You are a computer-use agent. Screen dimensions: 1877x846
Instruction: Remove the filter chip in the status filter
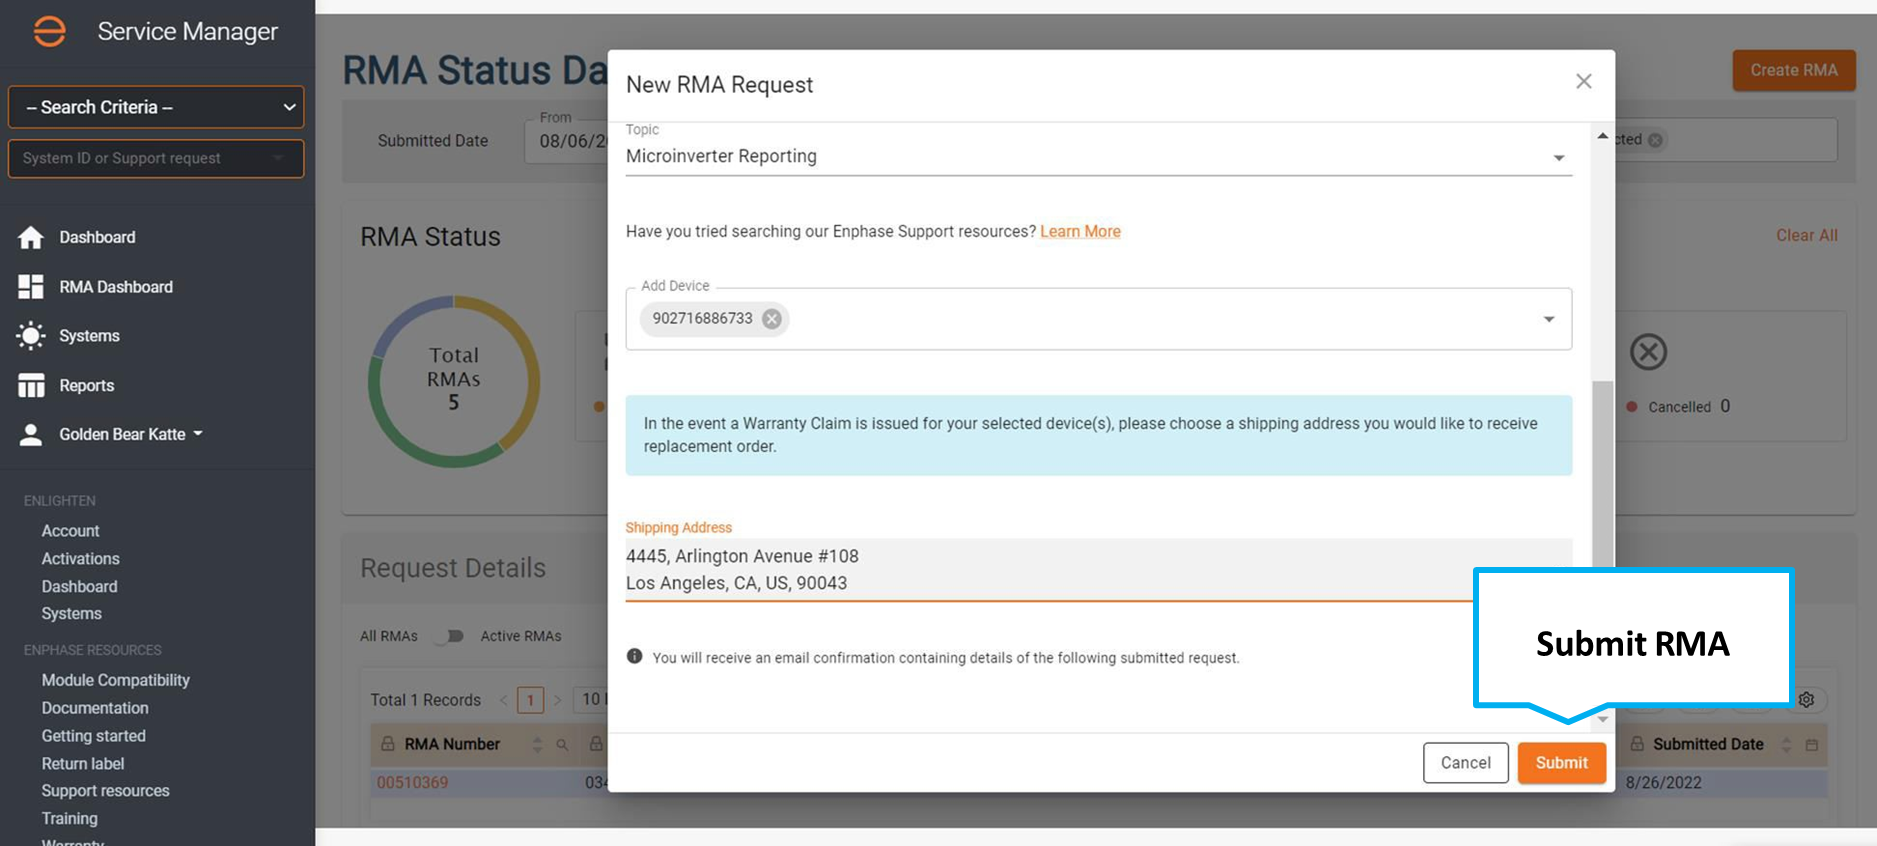click(x=1655, y=140)
